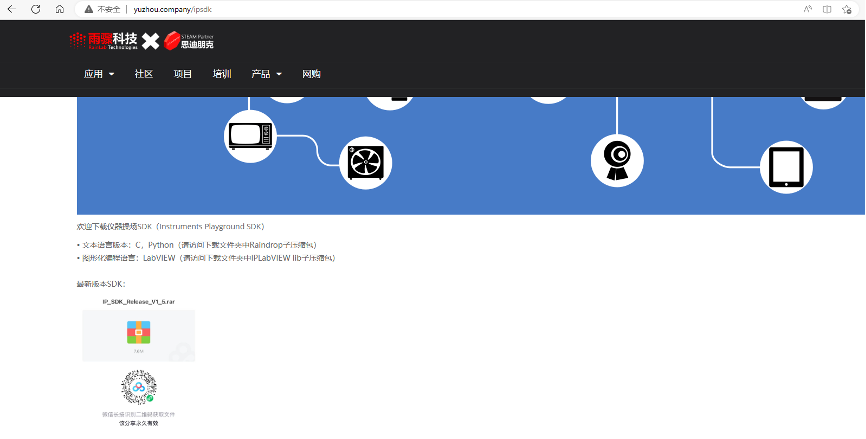Expand the 应用 dropdown menu
Screen dimensions: 866x439
point(98,74)
